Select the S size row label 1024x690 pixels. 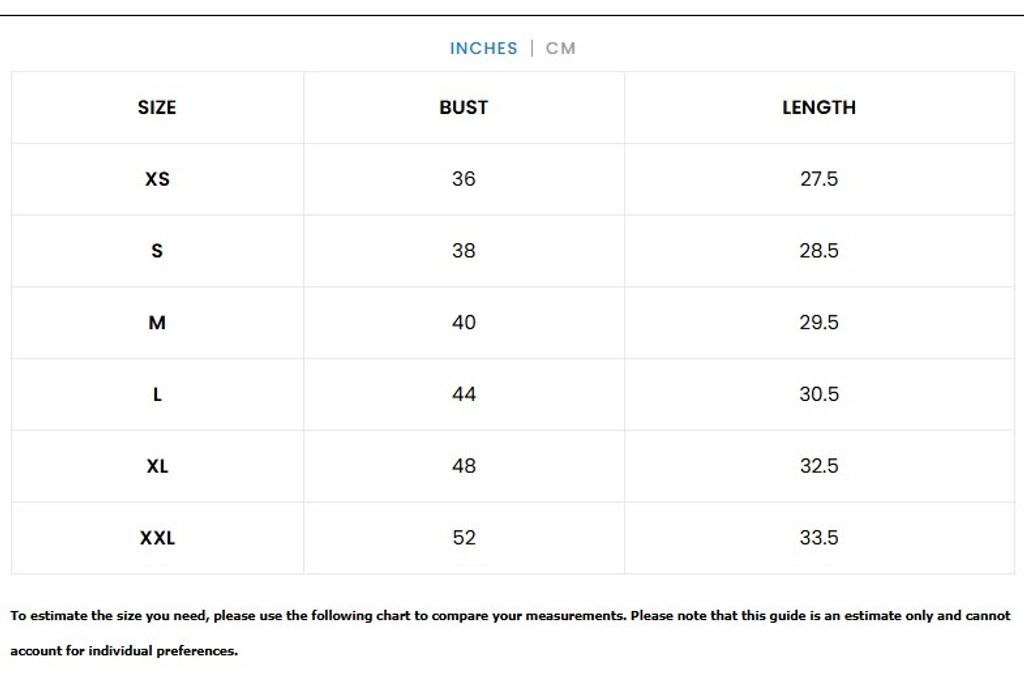click(157, 251)
